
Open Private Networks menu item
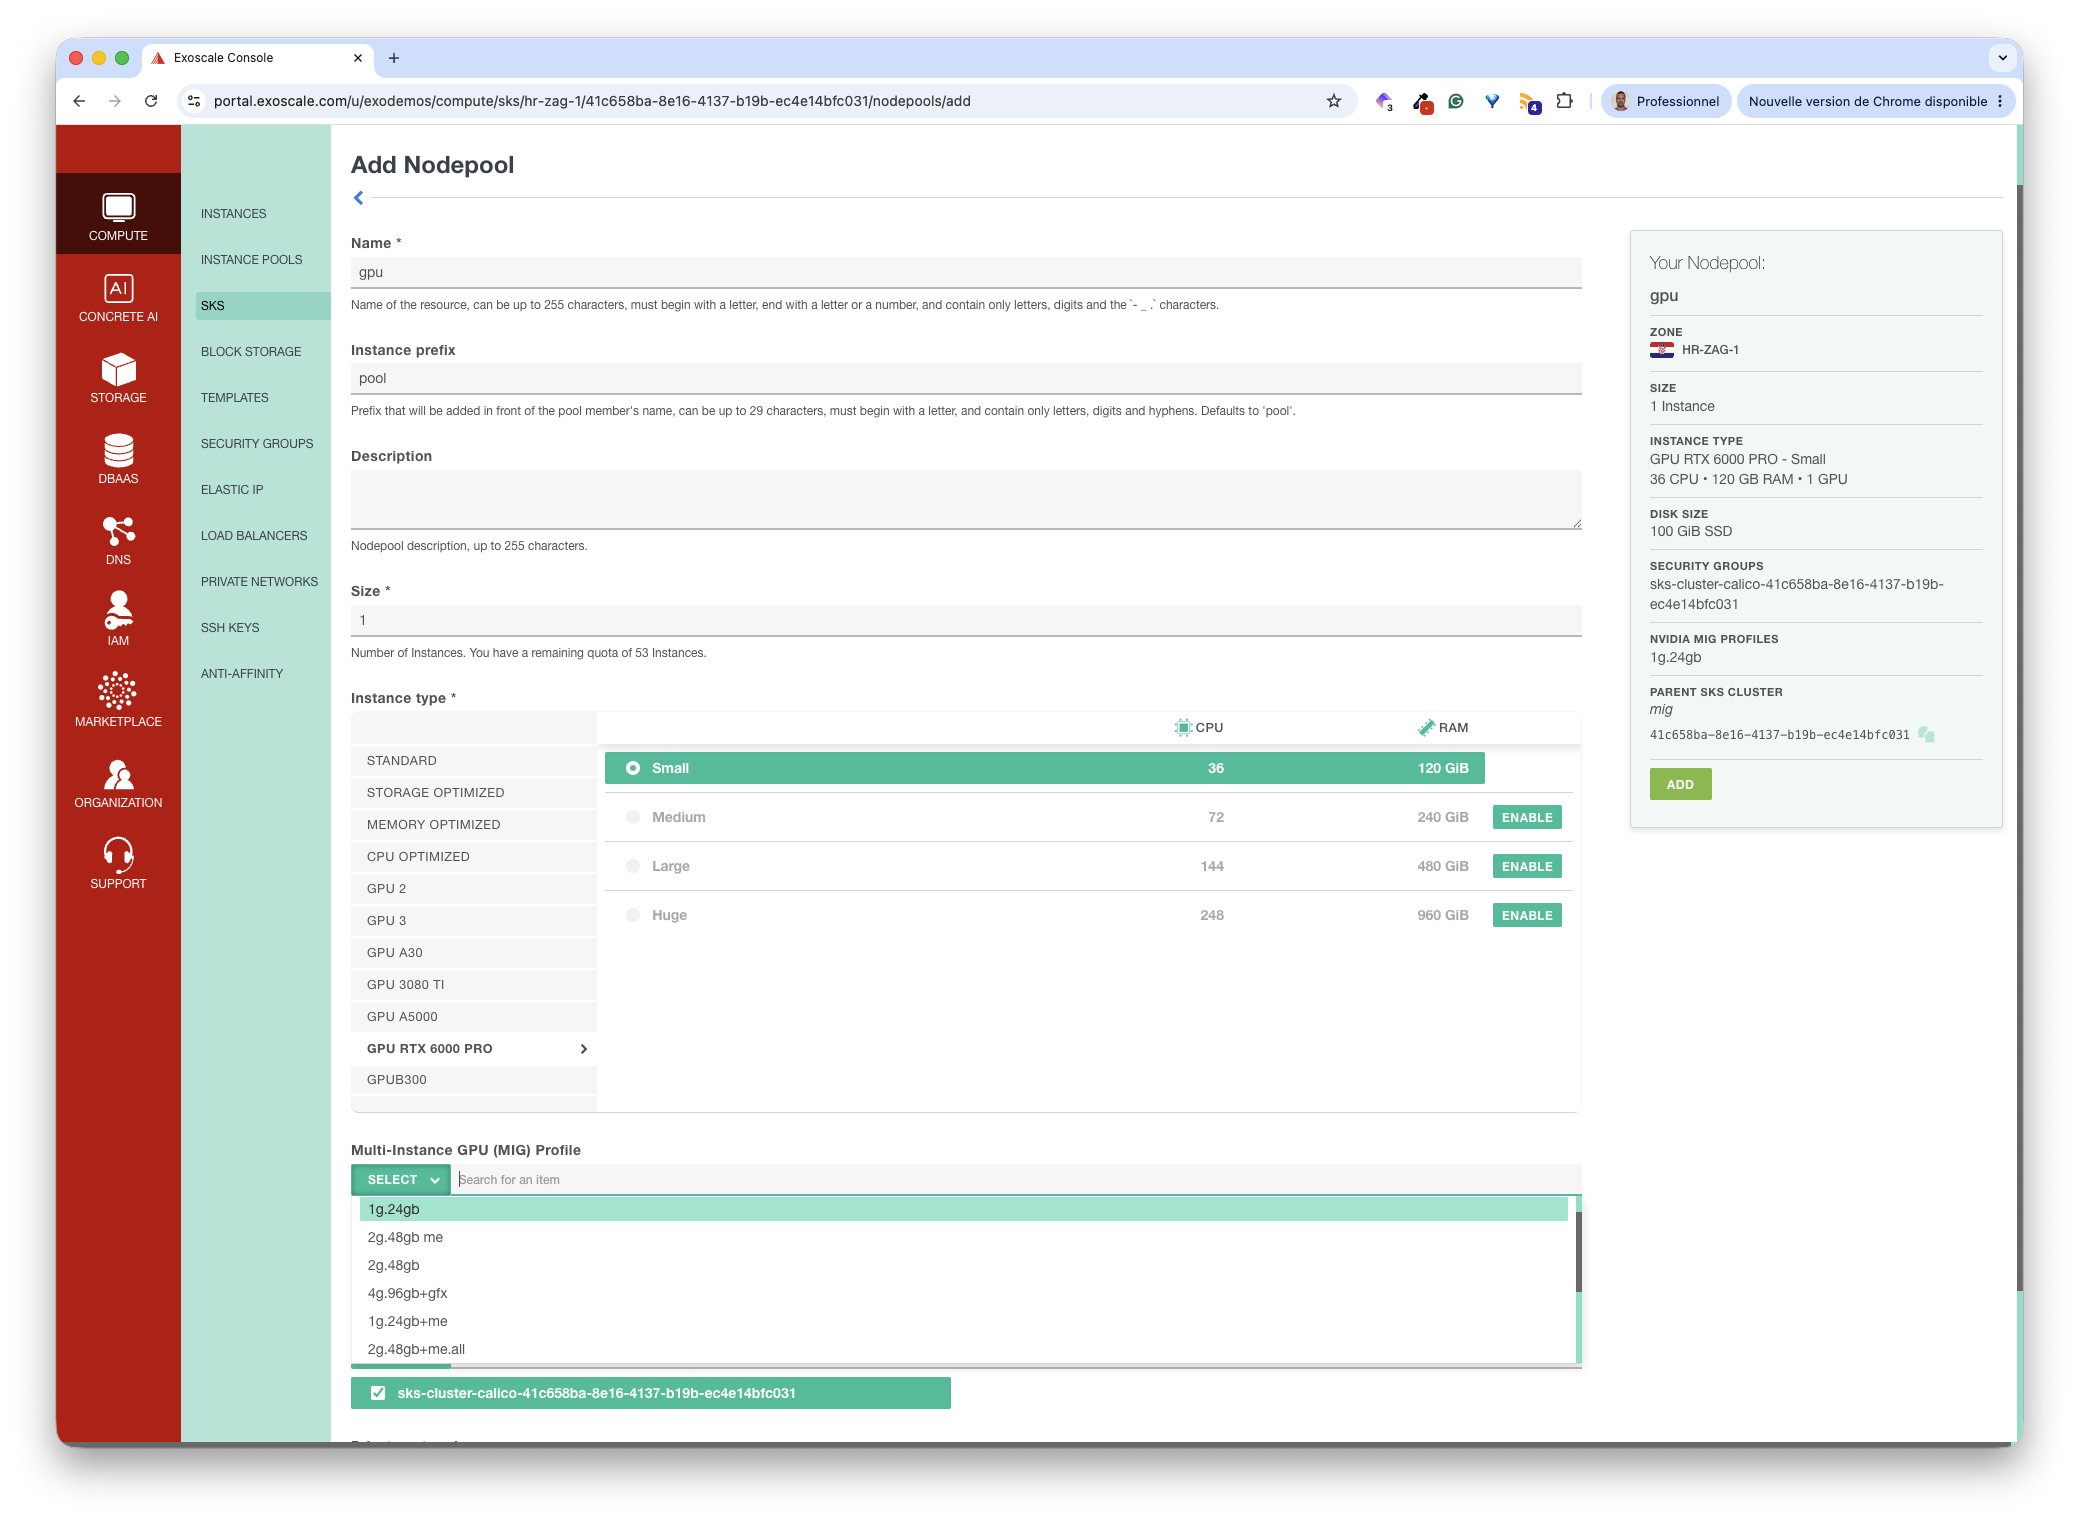[x=259, y=582]
